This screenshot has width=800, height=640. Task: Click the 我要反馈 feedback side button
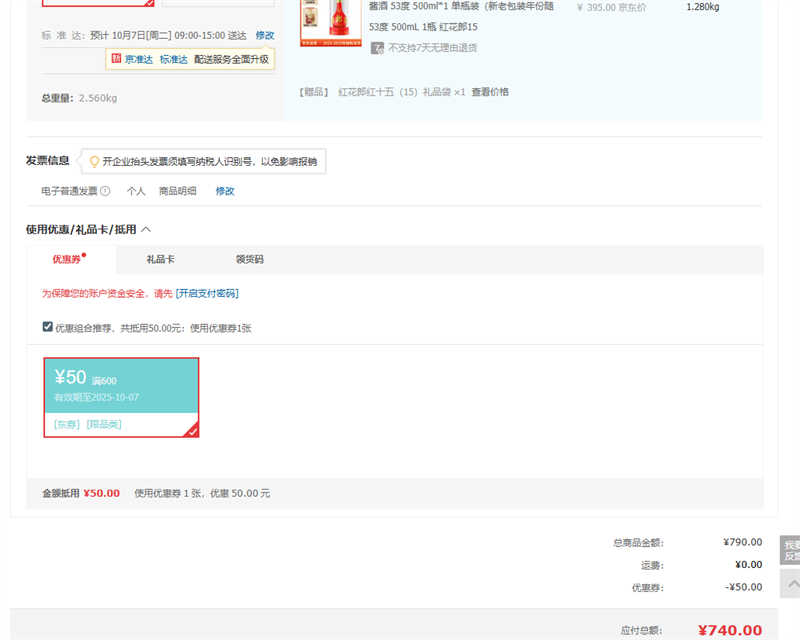coord(790,550)
